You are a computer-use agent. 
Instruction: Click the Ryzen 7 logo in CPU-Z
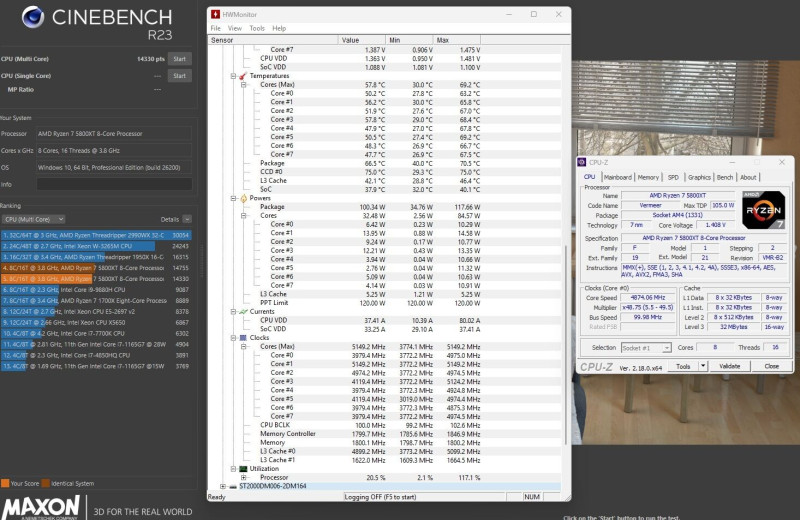763,210
